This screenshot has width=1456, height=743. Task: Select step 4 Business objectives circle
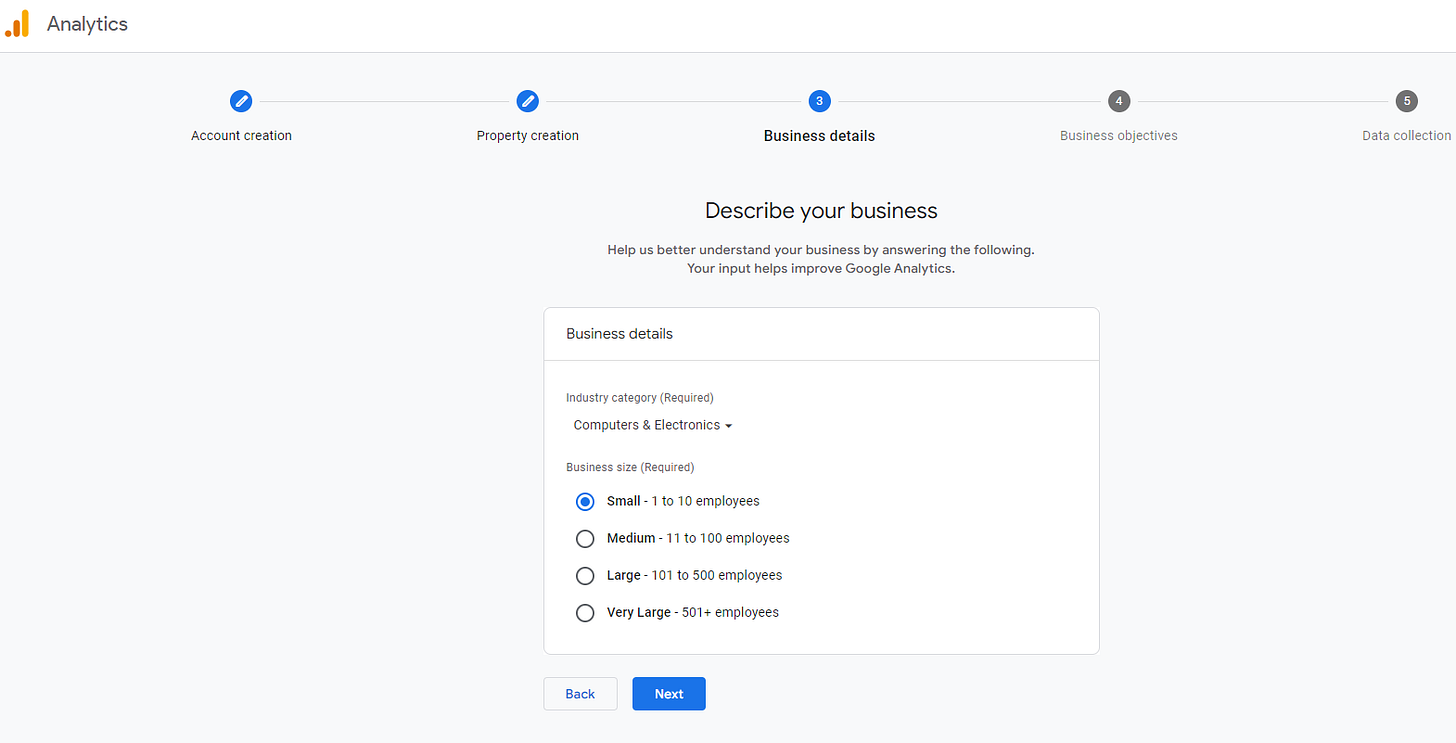tap(1119, 101)
